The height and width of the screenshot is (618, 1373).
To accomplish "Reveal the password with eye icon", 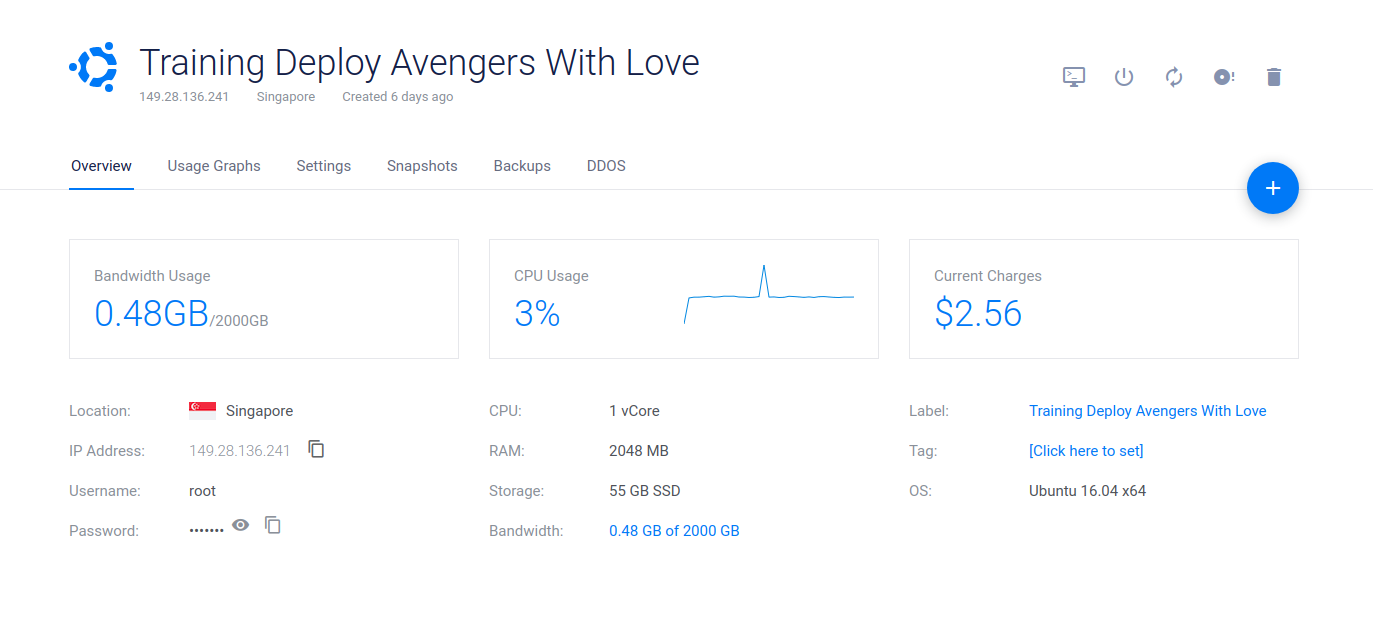I will click(241, 524).
